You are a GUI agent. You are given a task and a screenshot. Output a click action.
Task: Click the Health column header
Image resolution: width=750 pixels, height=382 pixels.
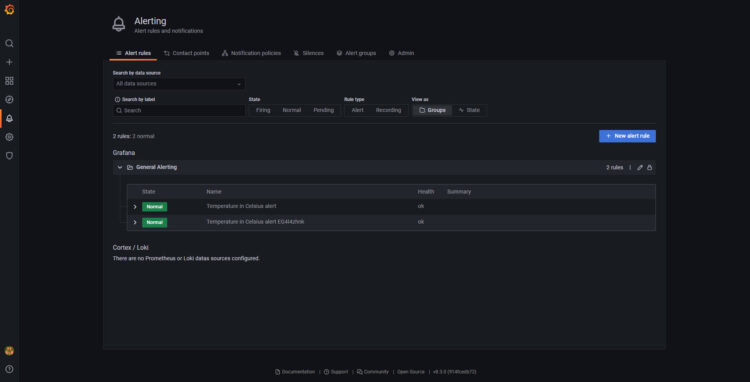click(426, 192)
